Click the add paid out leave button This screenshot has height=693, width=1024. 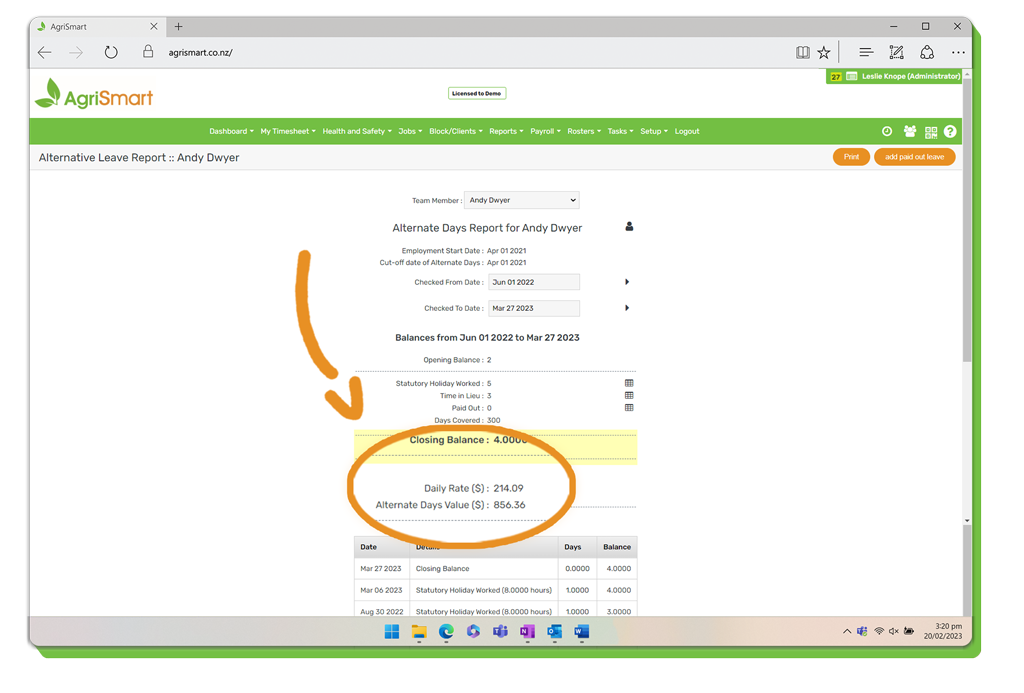click(x=914, y=157)
